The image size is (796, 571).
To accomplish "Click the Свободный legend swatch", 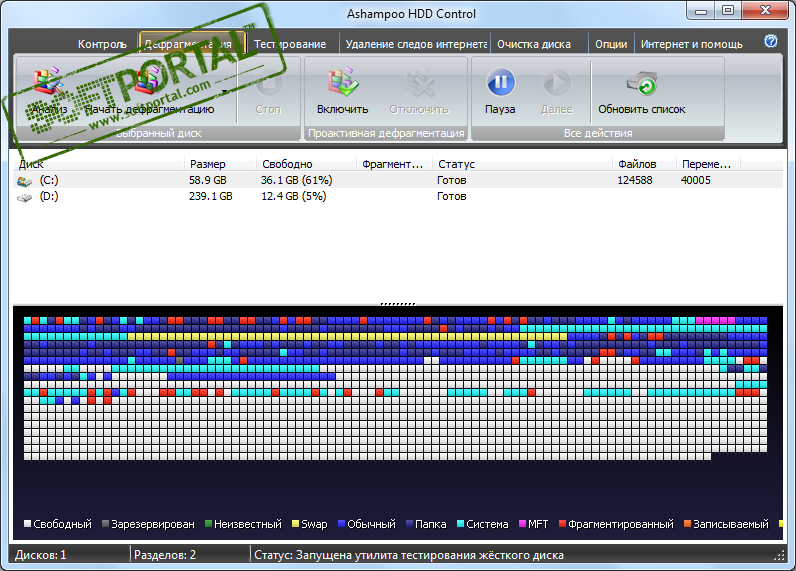I will [27, 523].
